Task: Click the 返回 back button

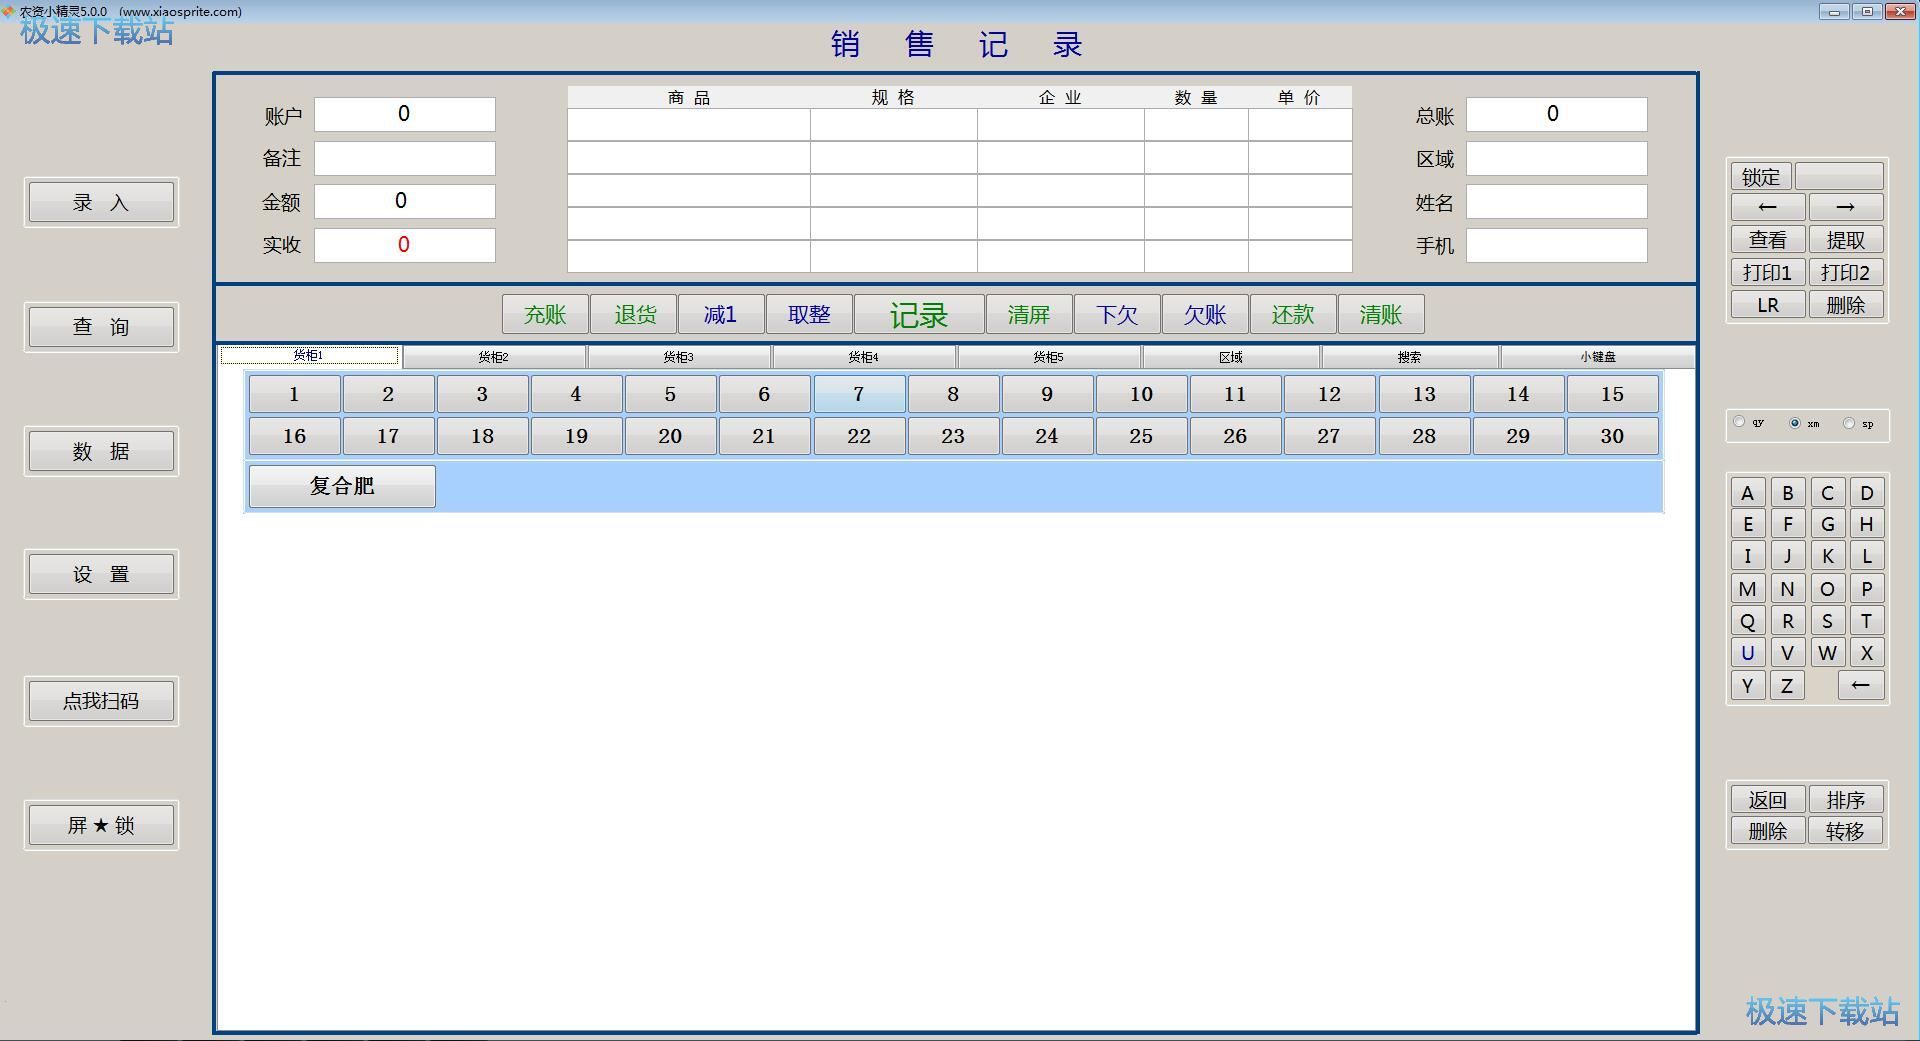Action: pos(1768,800)
